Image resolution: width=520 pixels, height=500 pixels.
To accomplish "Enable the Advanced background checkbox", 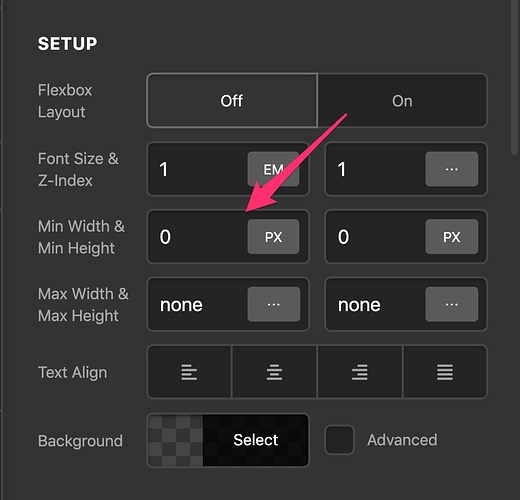I will pyautogui.click(x=339, y=440).
